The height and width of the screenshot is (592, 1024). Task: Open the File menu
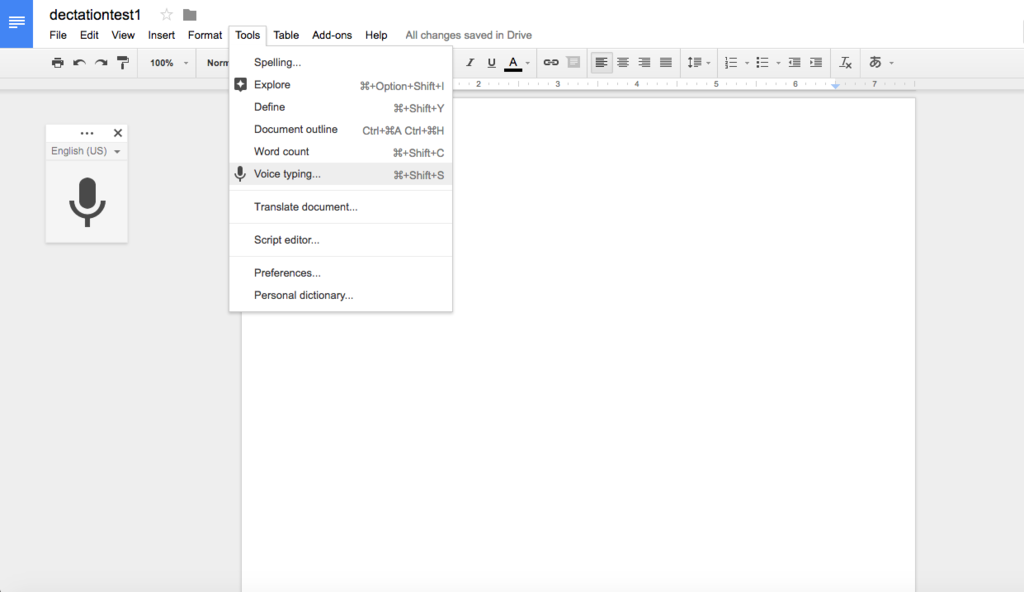[58, 35]
